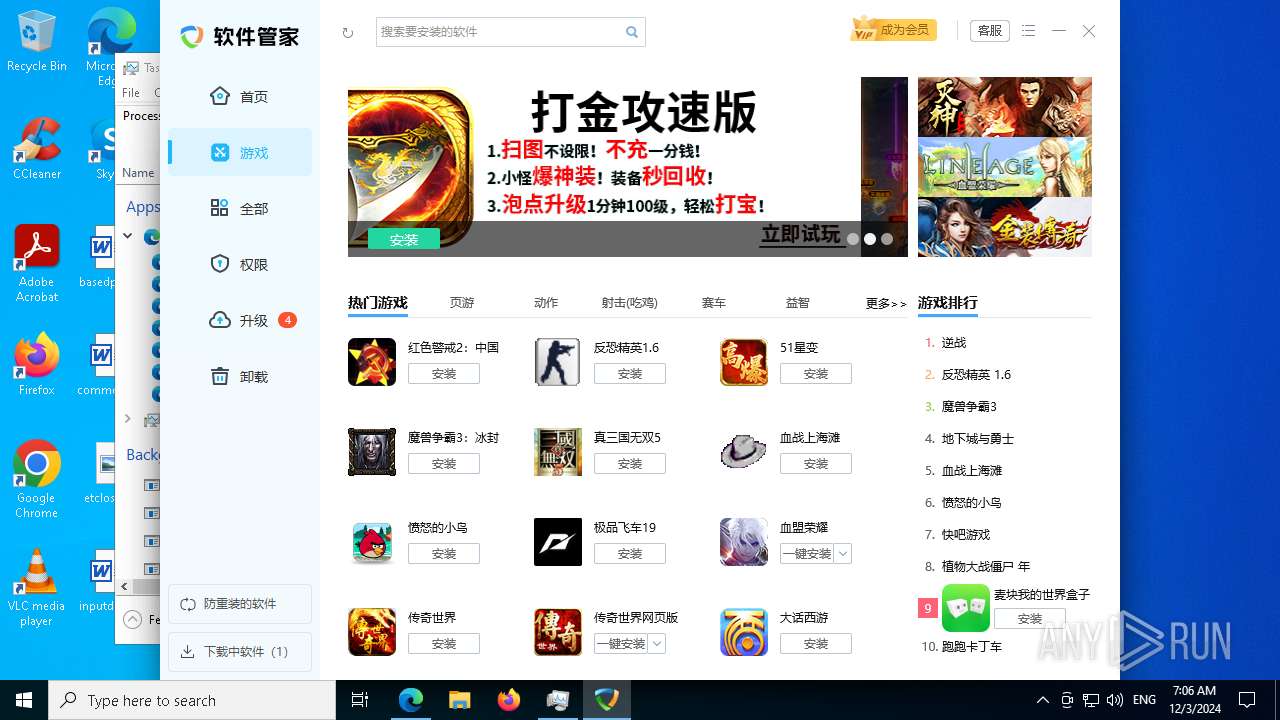Open File Explorer from the taskbar

[460, 700]
